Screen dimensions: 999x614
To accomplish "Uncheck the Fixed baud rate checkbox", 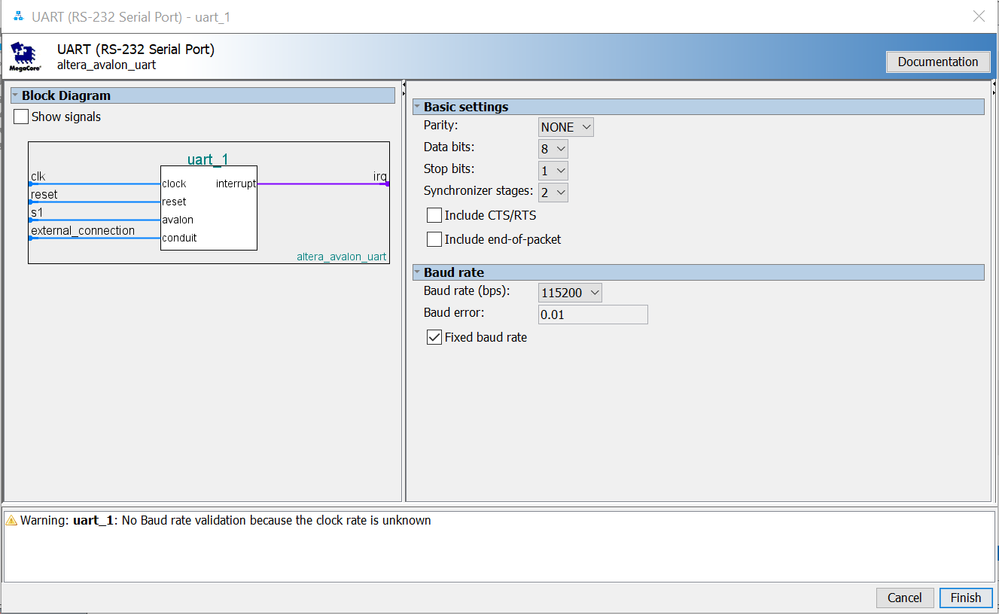I will coord(434,338).
